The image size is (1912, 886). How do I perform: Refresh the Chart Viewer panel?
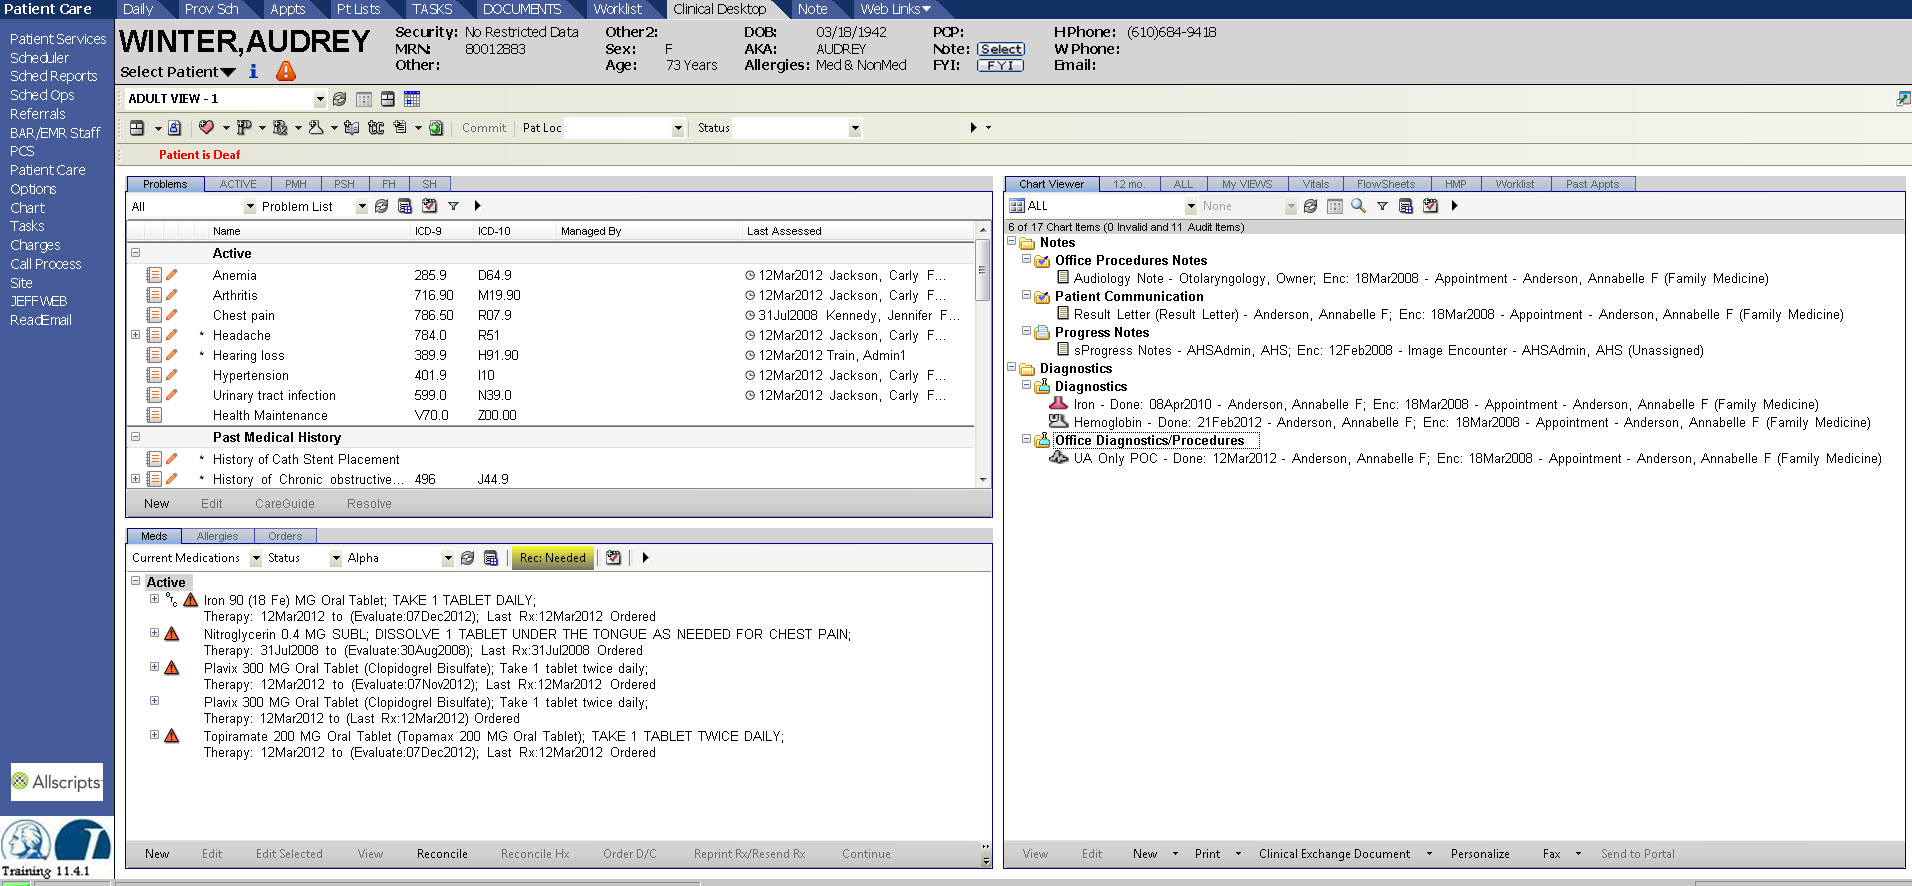[1310, 206]
